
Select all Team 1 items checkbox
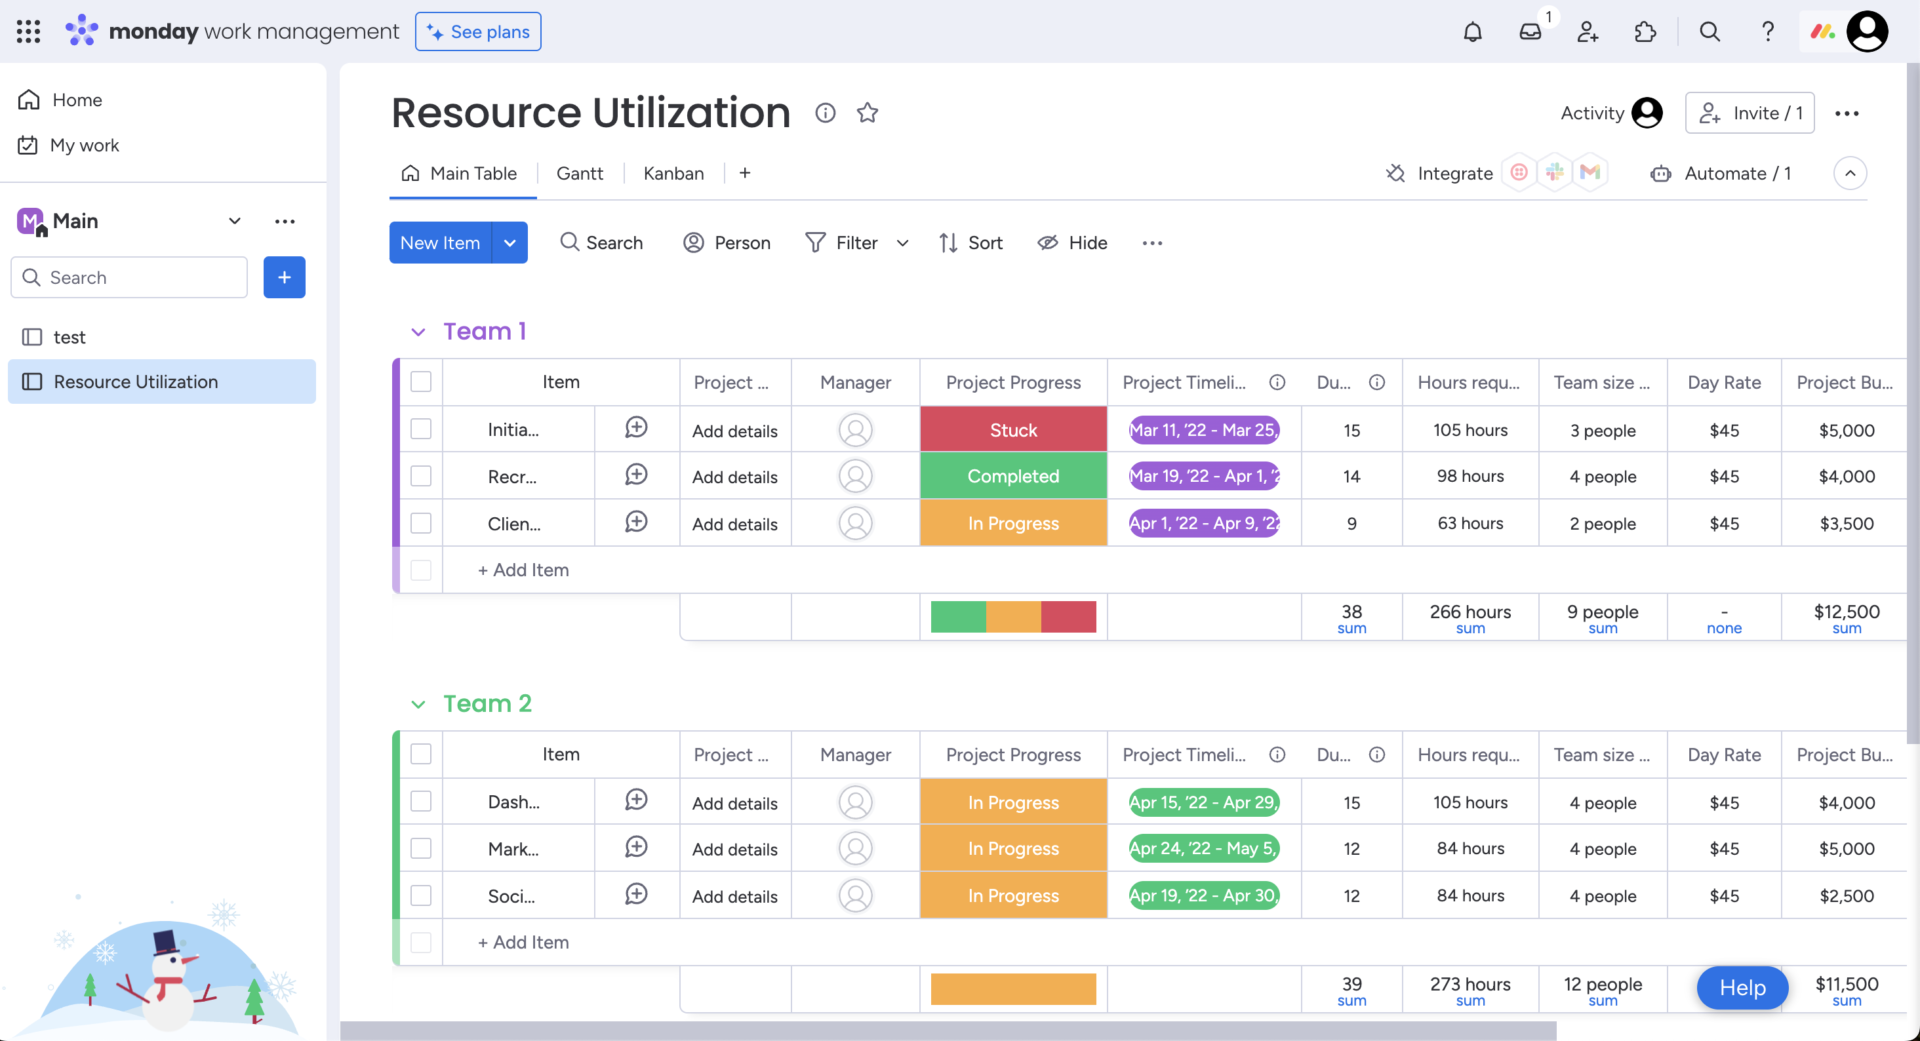click(x=421, y=382)
